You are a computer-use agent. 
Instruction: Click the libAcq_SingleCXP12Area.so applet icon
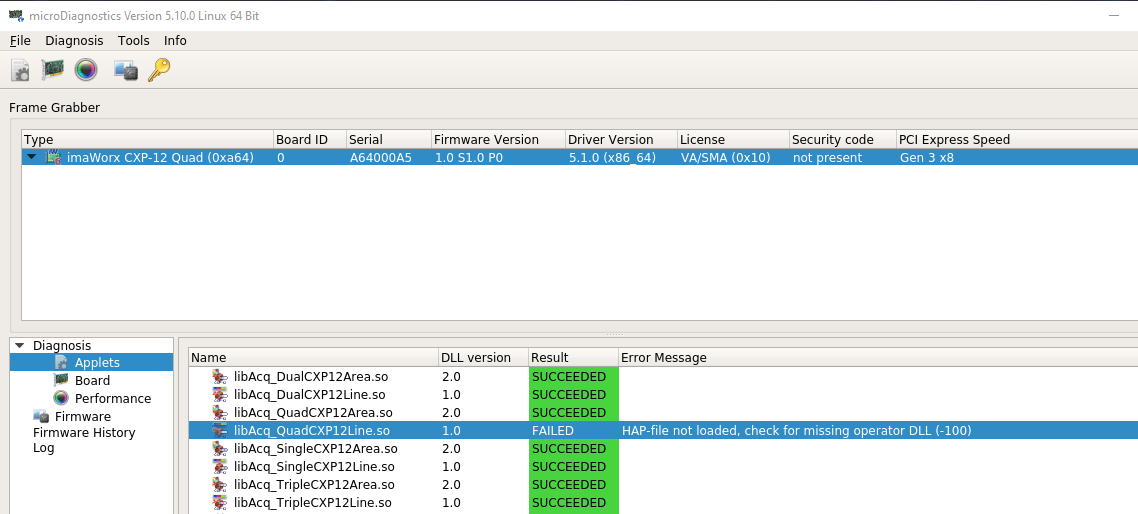pyautogui.click(x=219, y=449)
